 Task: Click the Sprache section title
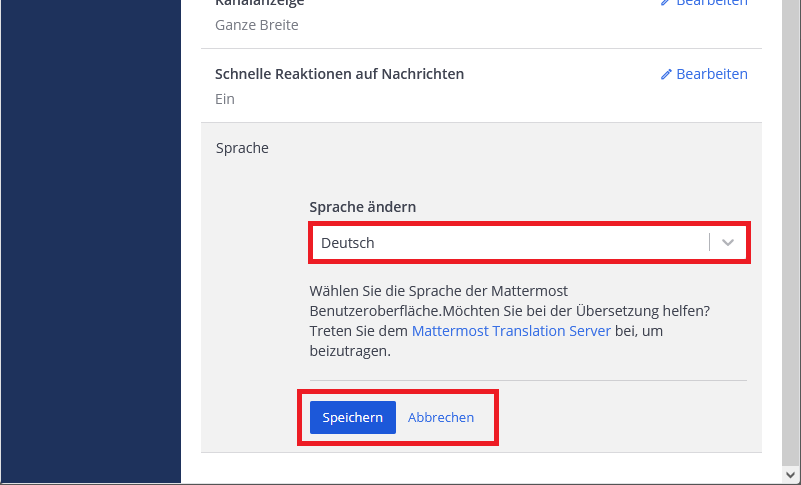242,148
